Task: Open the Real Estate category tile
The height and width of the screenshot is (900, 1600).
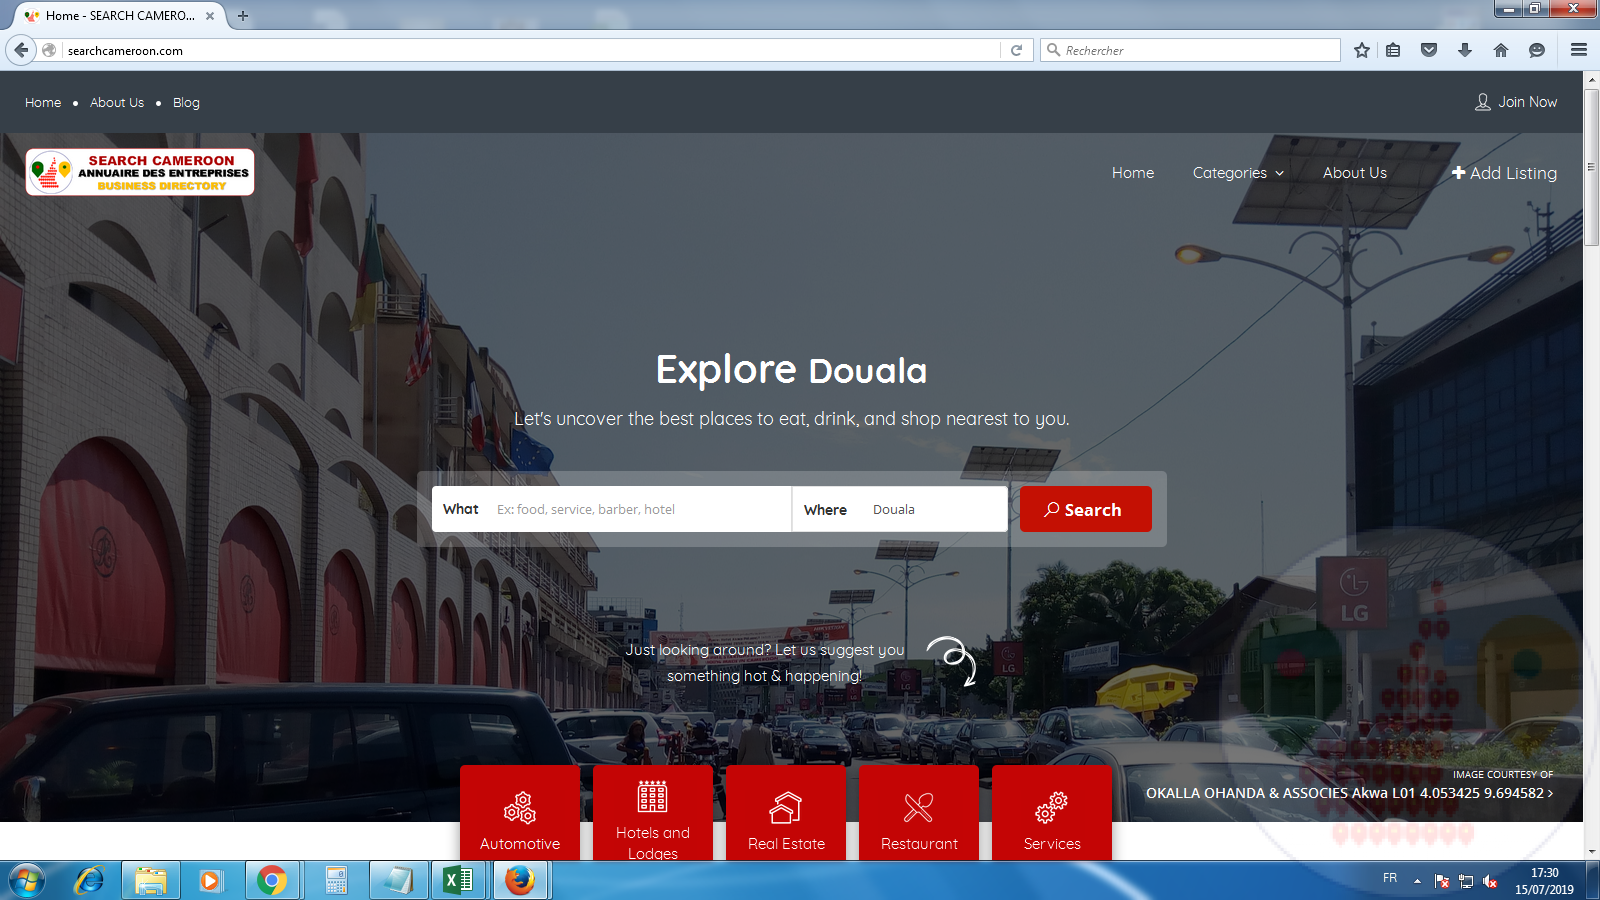Action: tap(786, 813)
